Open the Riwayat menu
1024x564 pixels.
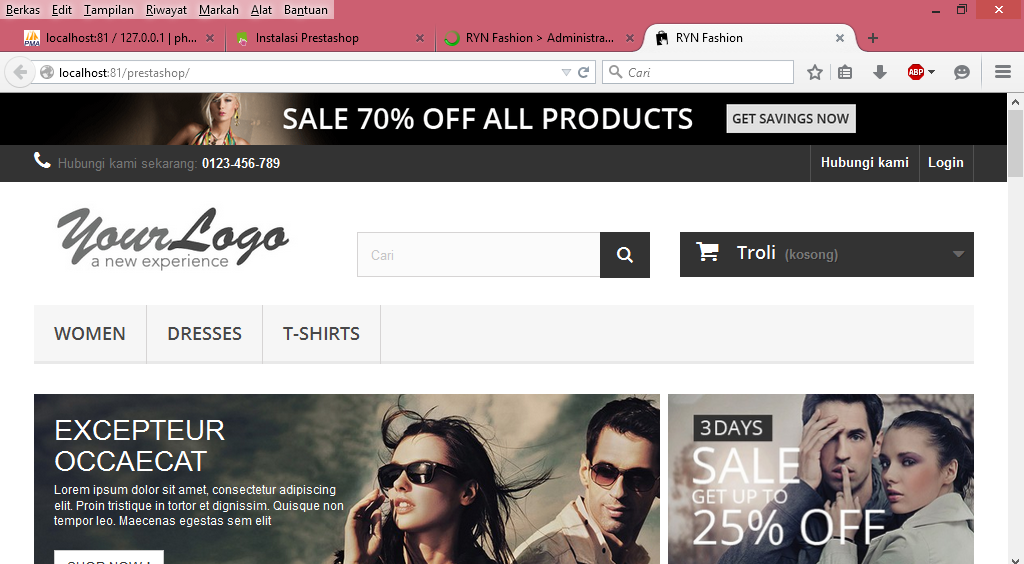coord(166,10)
